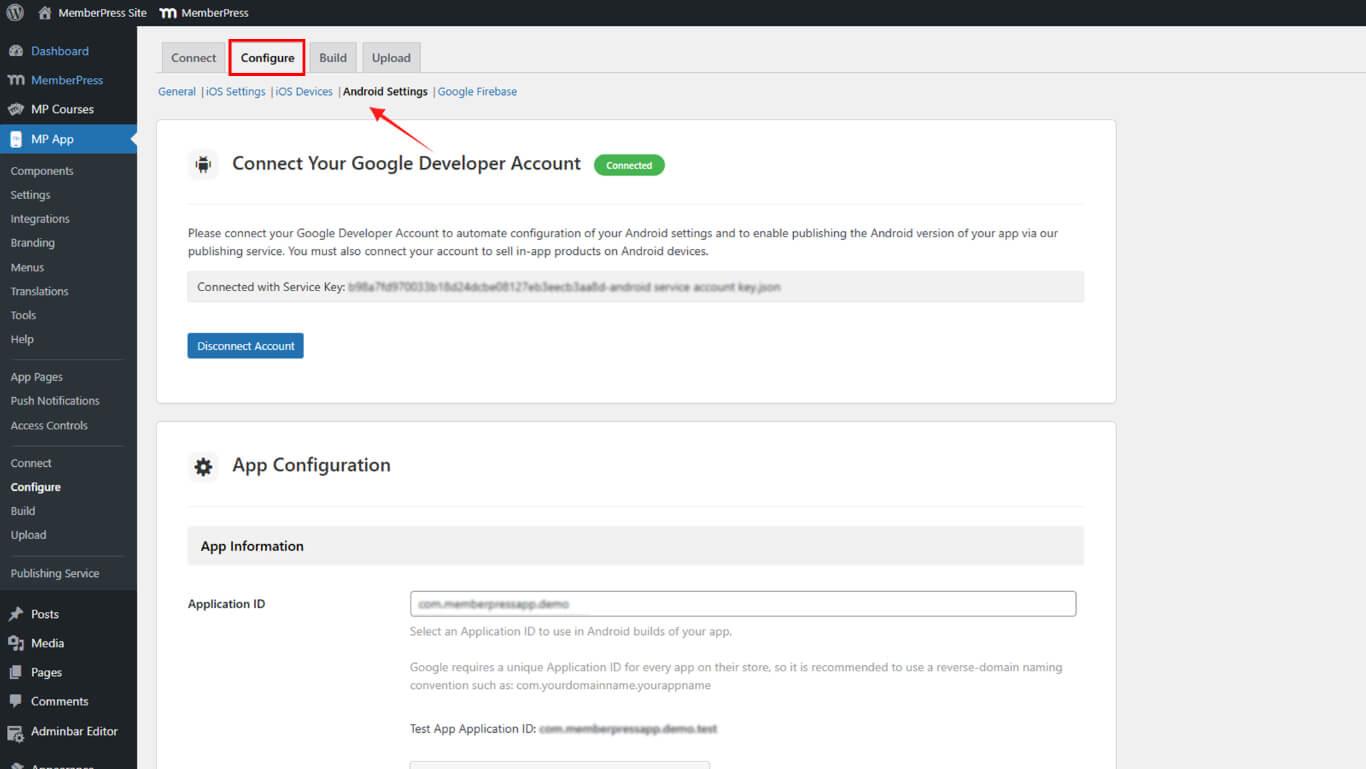Open Media library via its sidebar icon
Screen dimensions: 1366x769
point(16,643)
